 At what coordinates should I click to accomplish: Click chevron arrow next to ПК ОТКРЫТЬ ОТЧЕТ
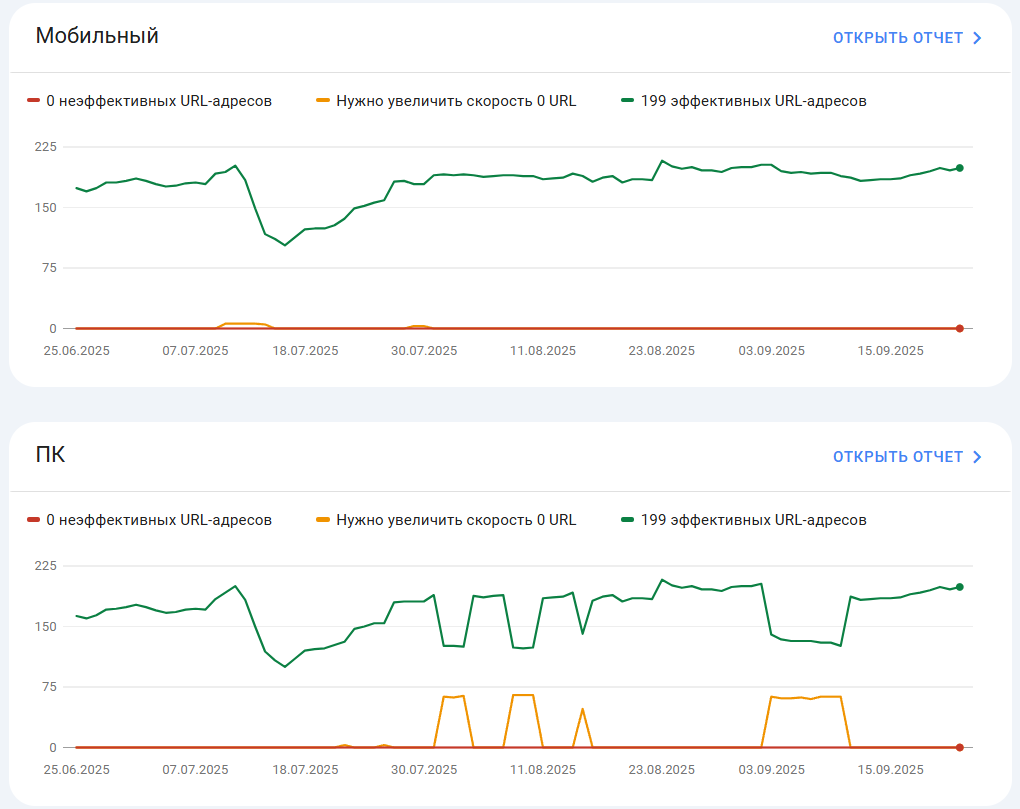976,457
